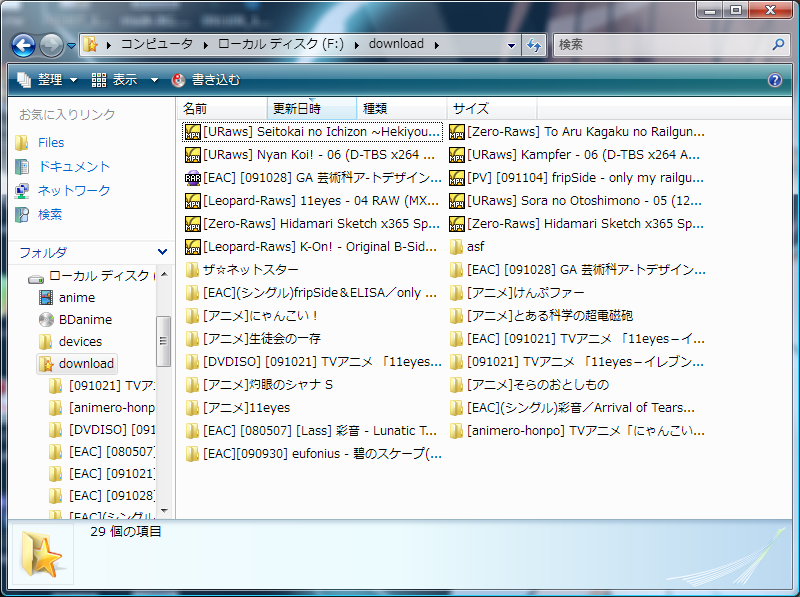This screenshot has height=597, width=800.
Task: Collapse the フォルダ pane chevron
Action: (162, 252)
